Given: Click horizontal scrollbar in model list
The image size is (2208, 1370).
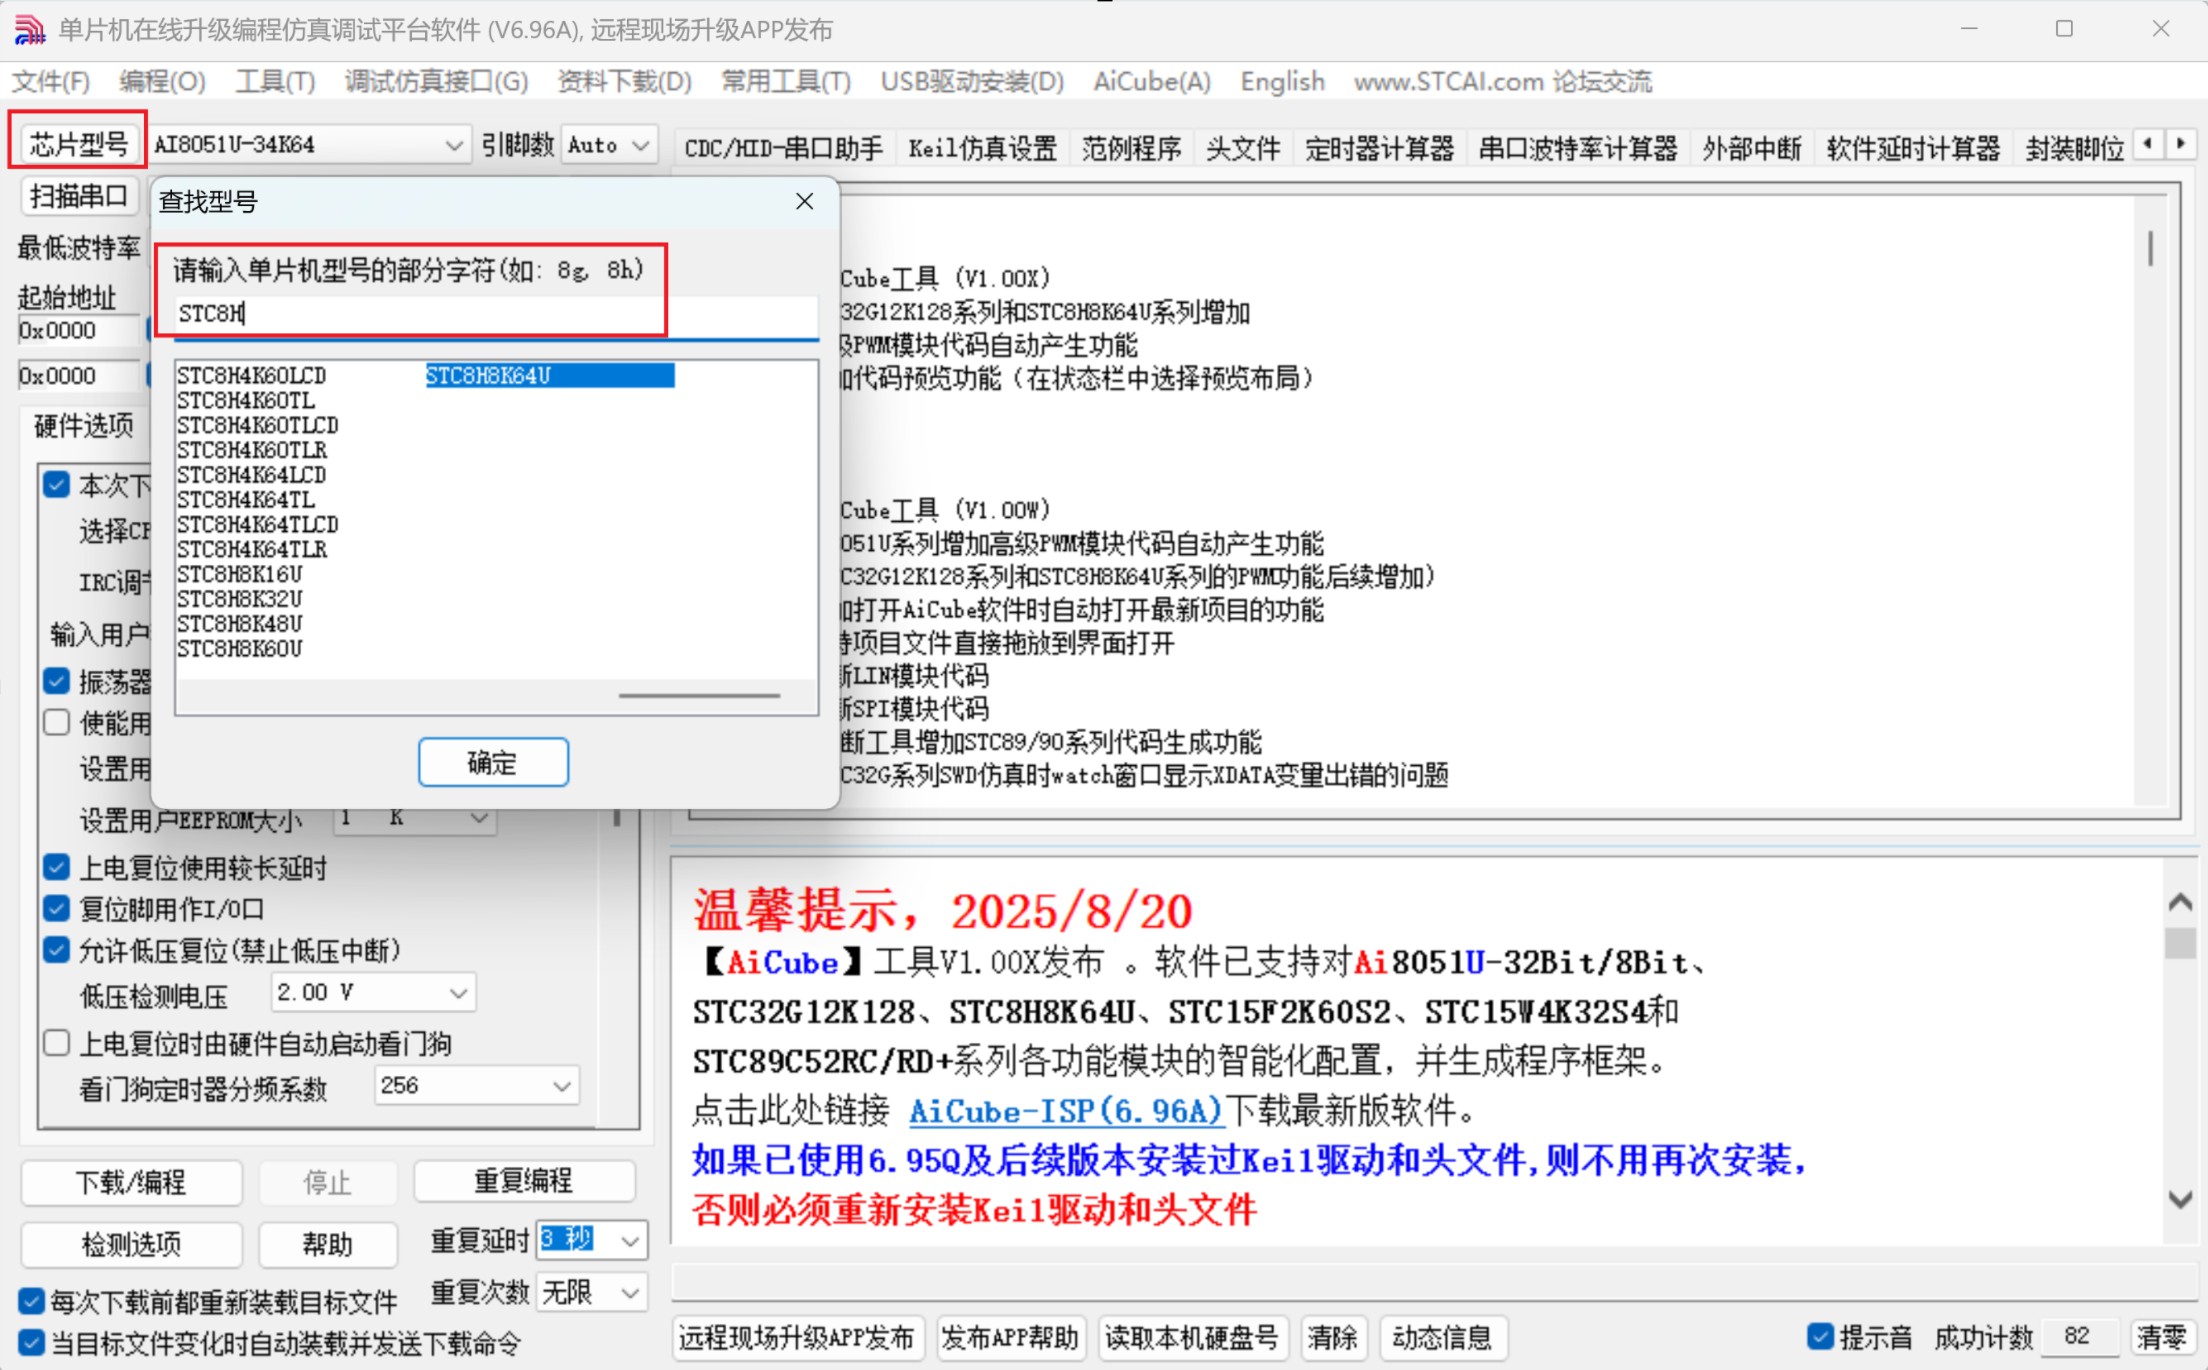Looking at the screenshot, I should 698,695.
